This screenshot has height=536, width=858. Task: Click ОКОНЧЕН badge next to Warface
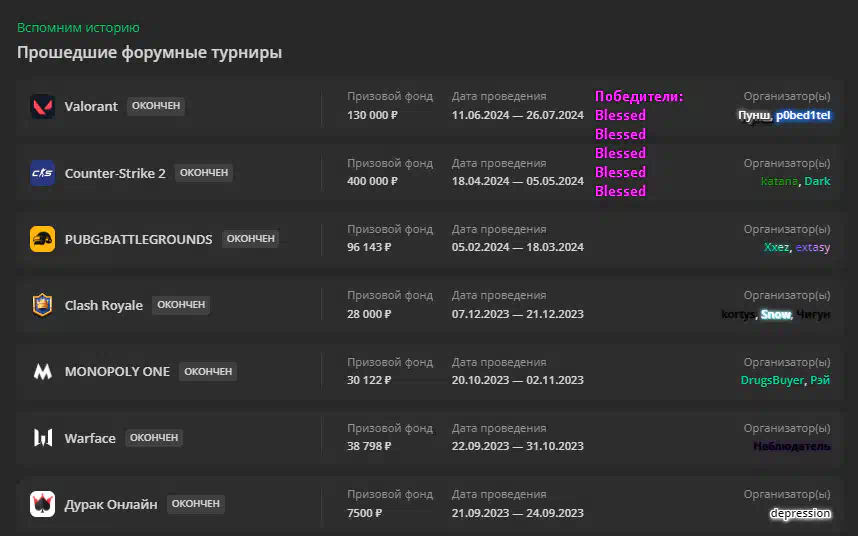(x=154, y=438)
